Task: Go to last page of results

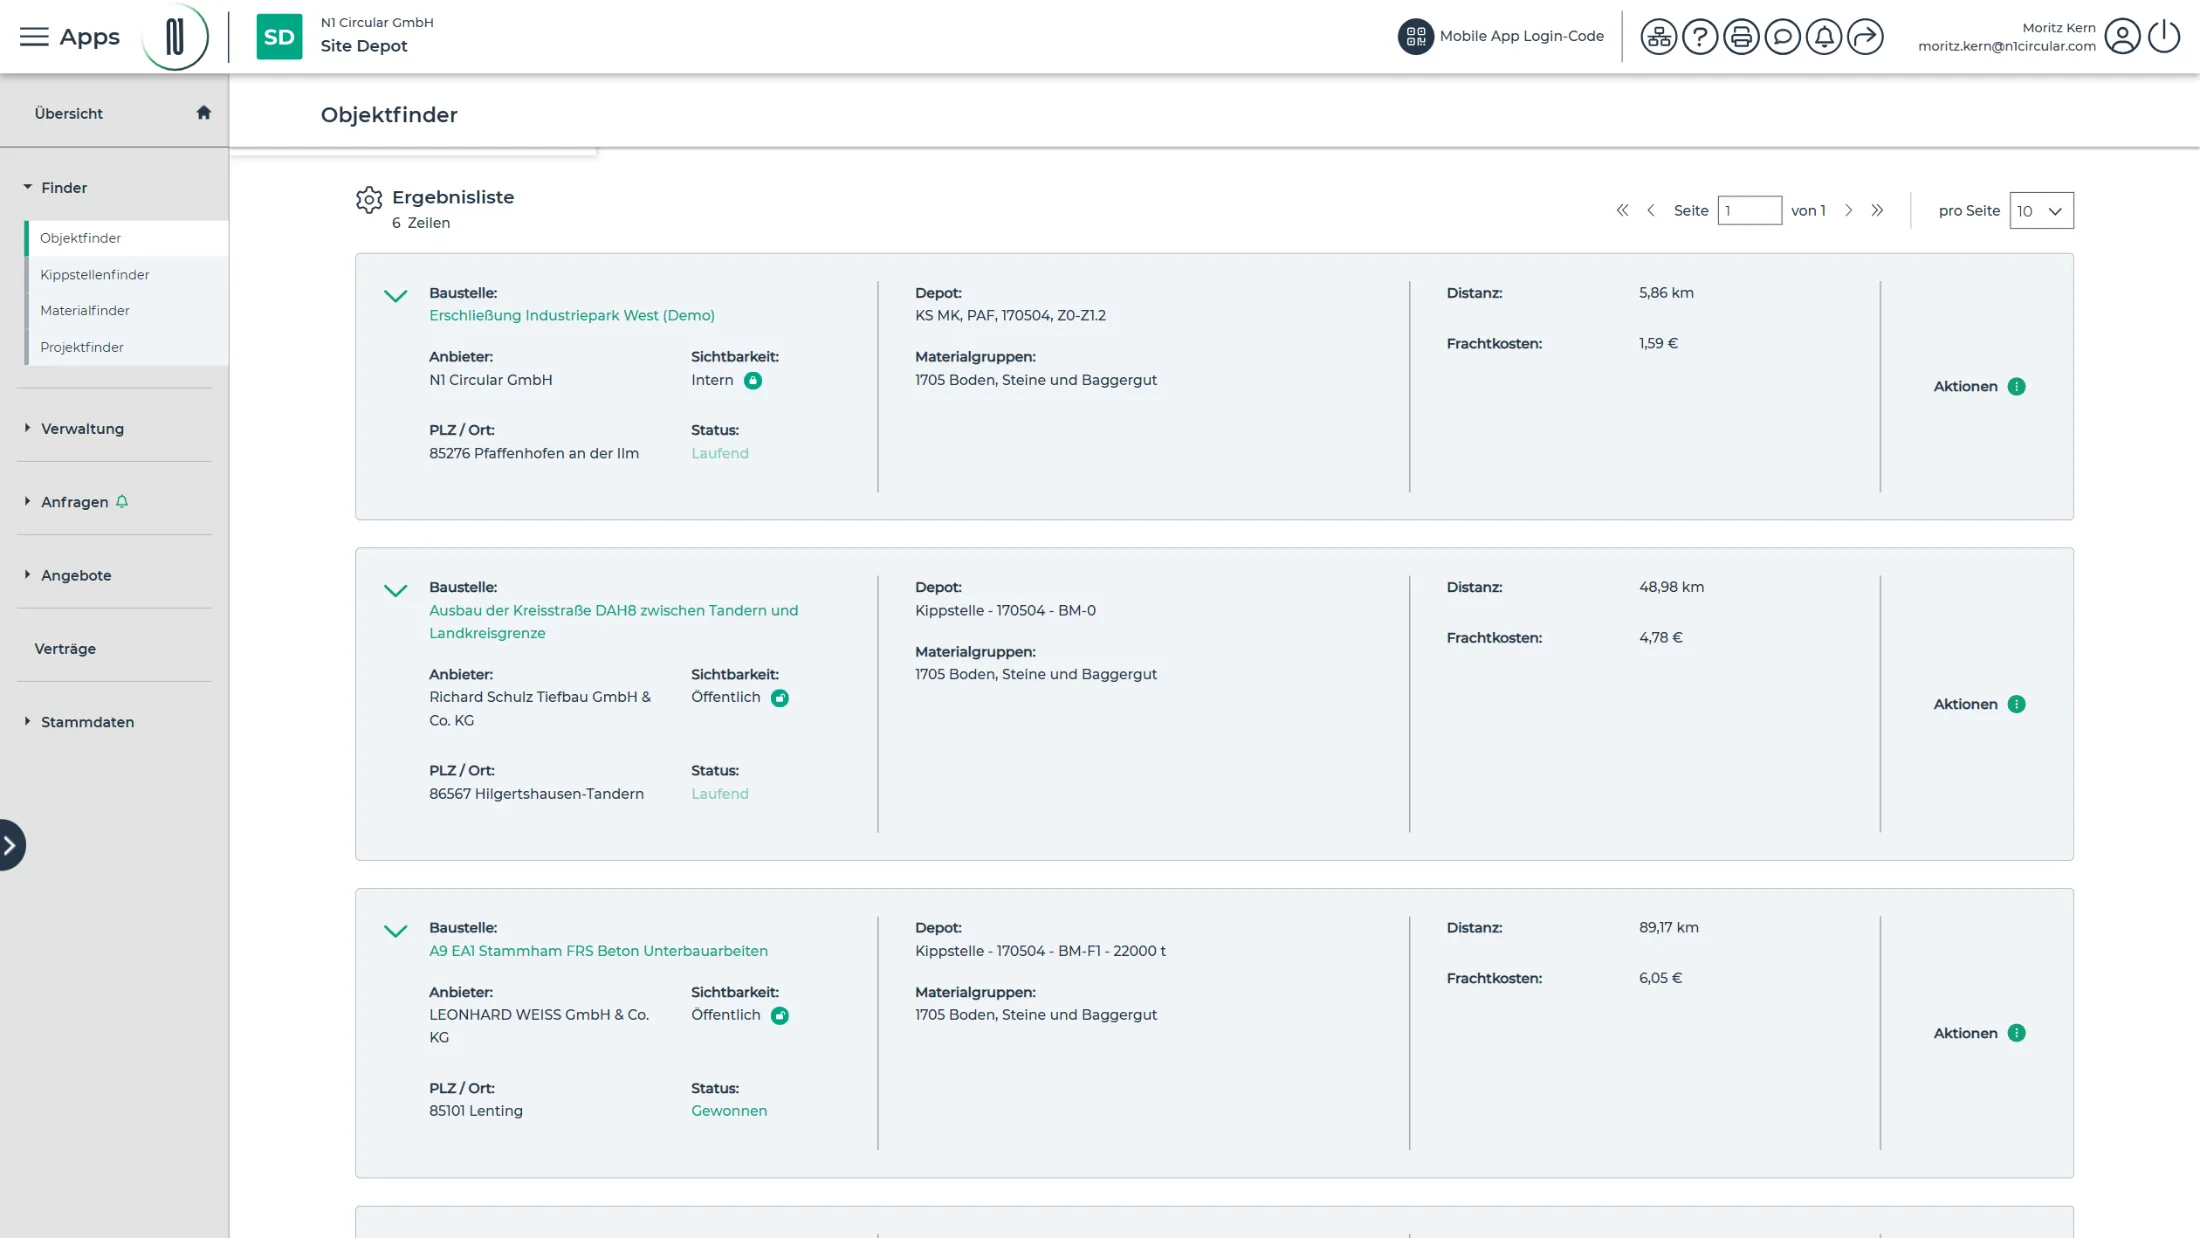Action: [1877, 210]
